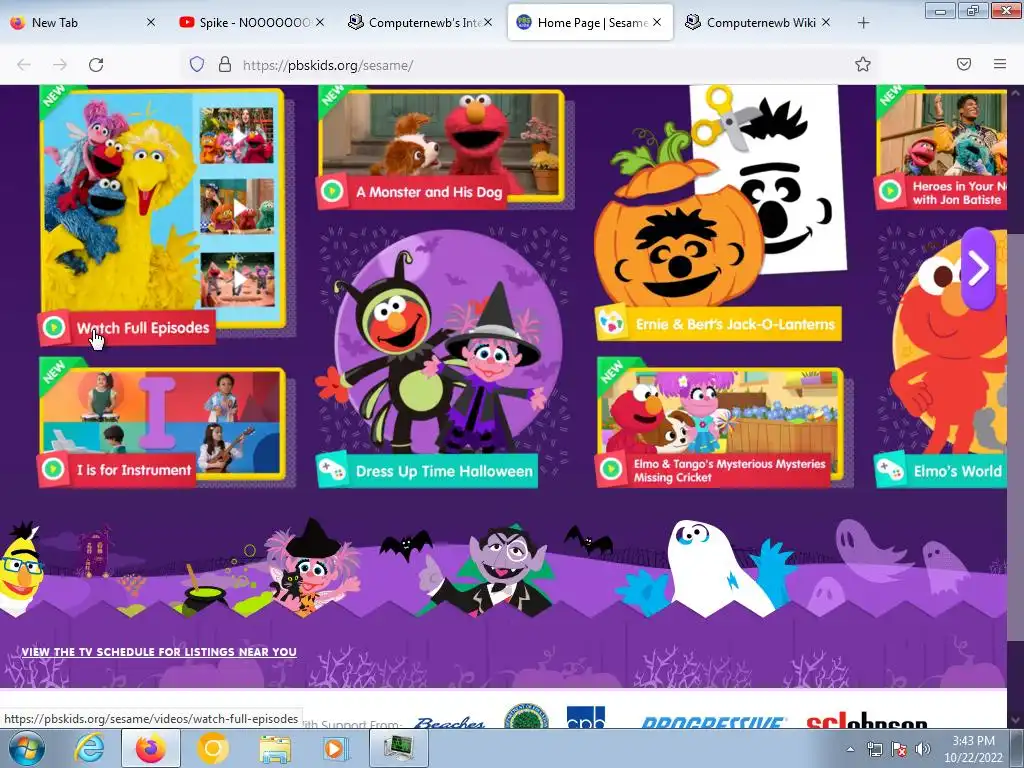Close the Spike YouTube tab
The width and height of the screenshot is (1024, 768).
pos(320,23)
